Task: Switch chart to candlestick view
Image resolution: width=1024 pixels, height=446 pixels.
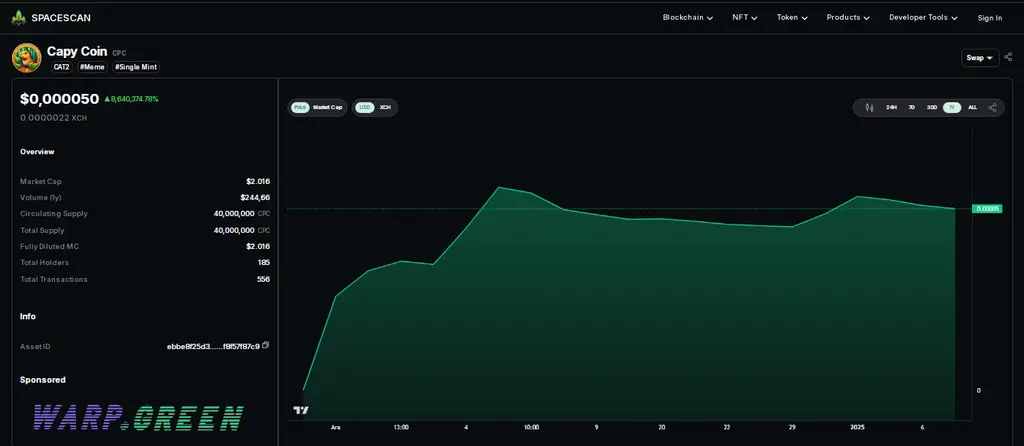Action: [869, 108]
